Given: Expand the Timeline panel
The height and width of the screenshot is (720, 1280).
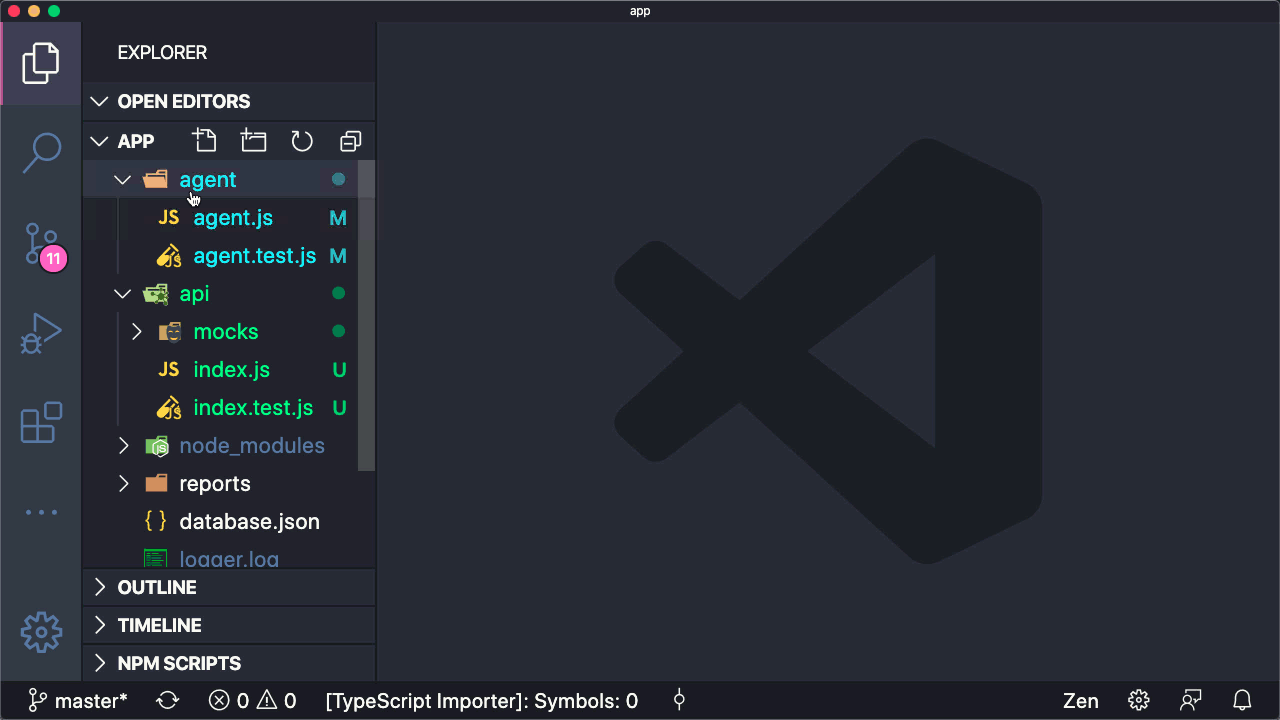Looking at the screenshot, I should 229,625.
